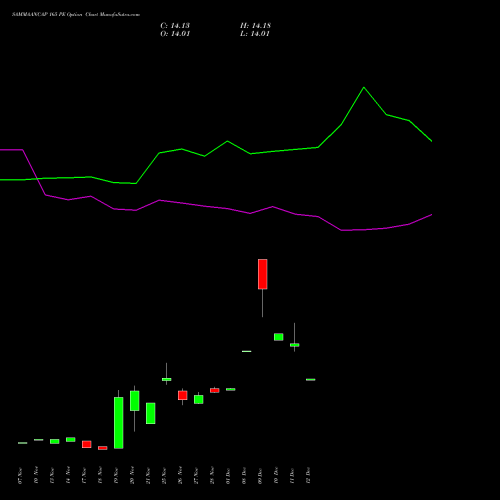Screen dimensions: 500x500
Task: Click the 19 Nov date label
Action: tap(116, 476)
